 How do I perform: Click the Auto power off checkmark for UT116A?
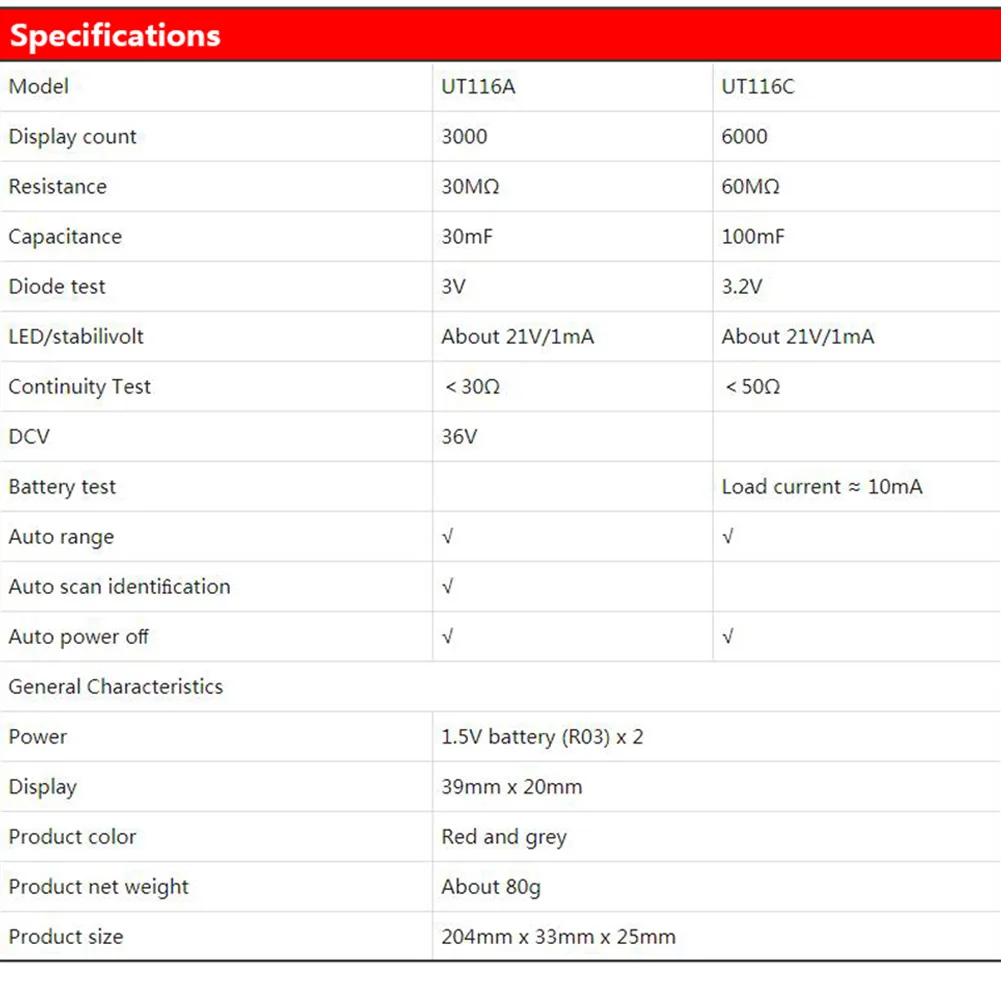tap(447, 637)
